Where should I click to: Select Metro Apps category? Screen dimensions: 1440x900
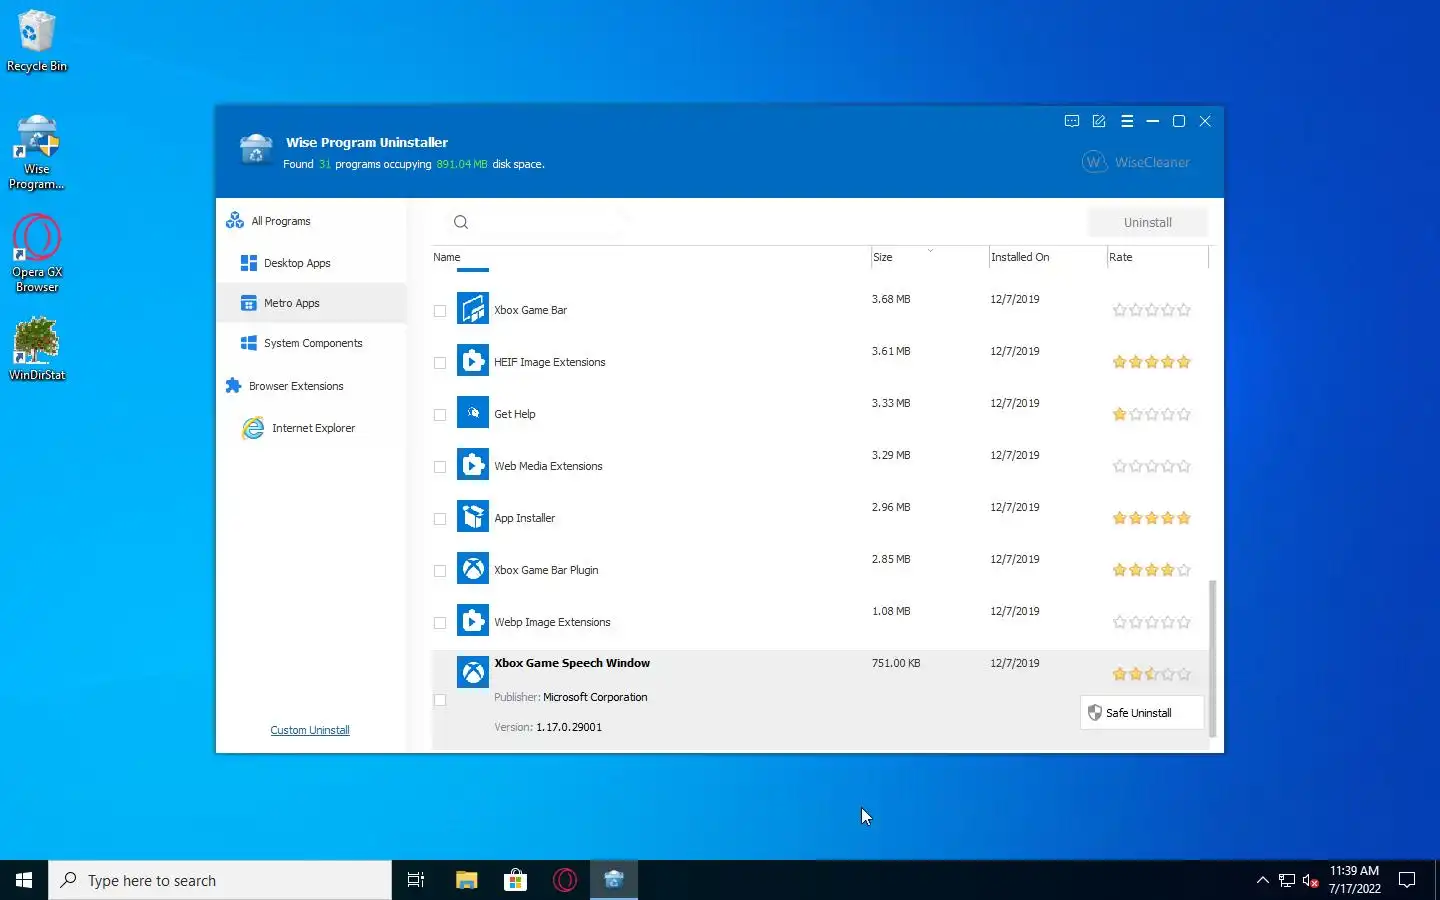tap(311, 303)
